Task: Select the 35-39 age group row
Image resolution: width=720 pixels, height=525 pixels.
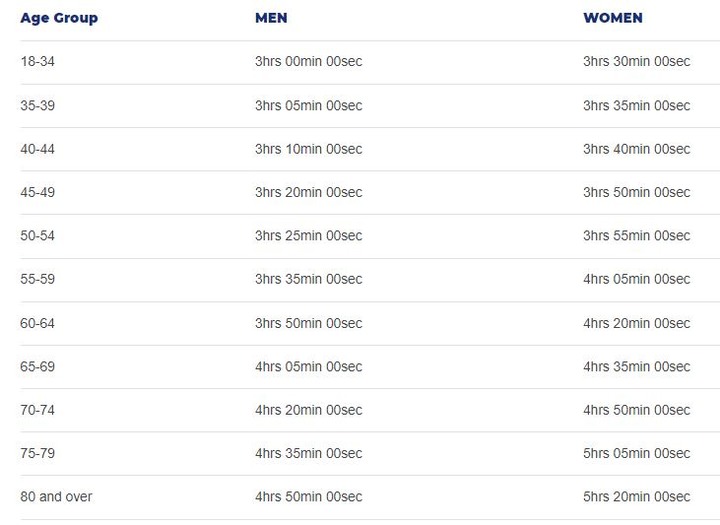Action: click(x=370, y=106)
